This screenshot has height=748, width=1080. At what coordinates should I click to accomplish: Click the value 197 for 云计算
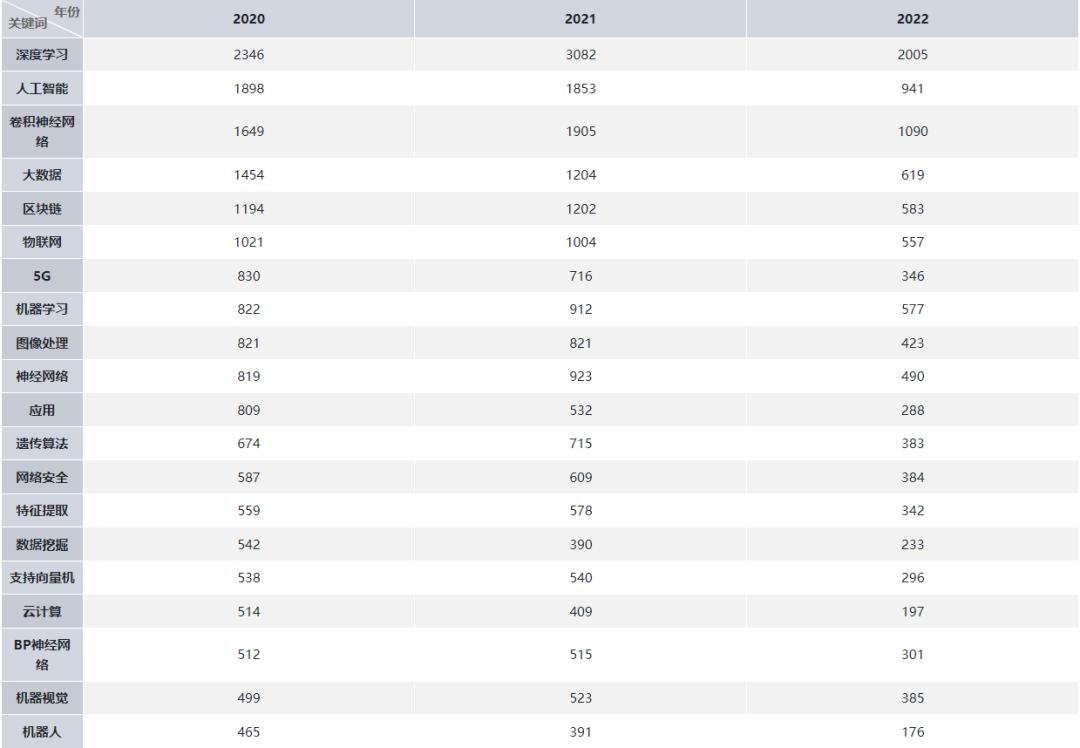(913, 611)
